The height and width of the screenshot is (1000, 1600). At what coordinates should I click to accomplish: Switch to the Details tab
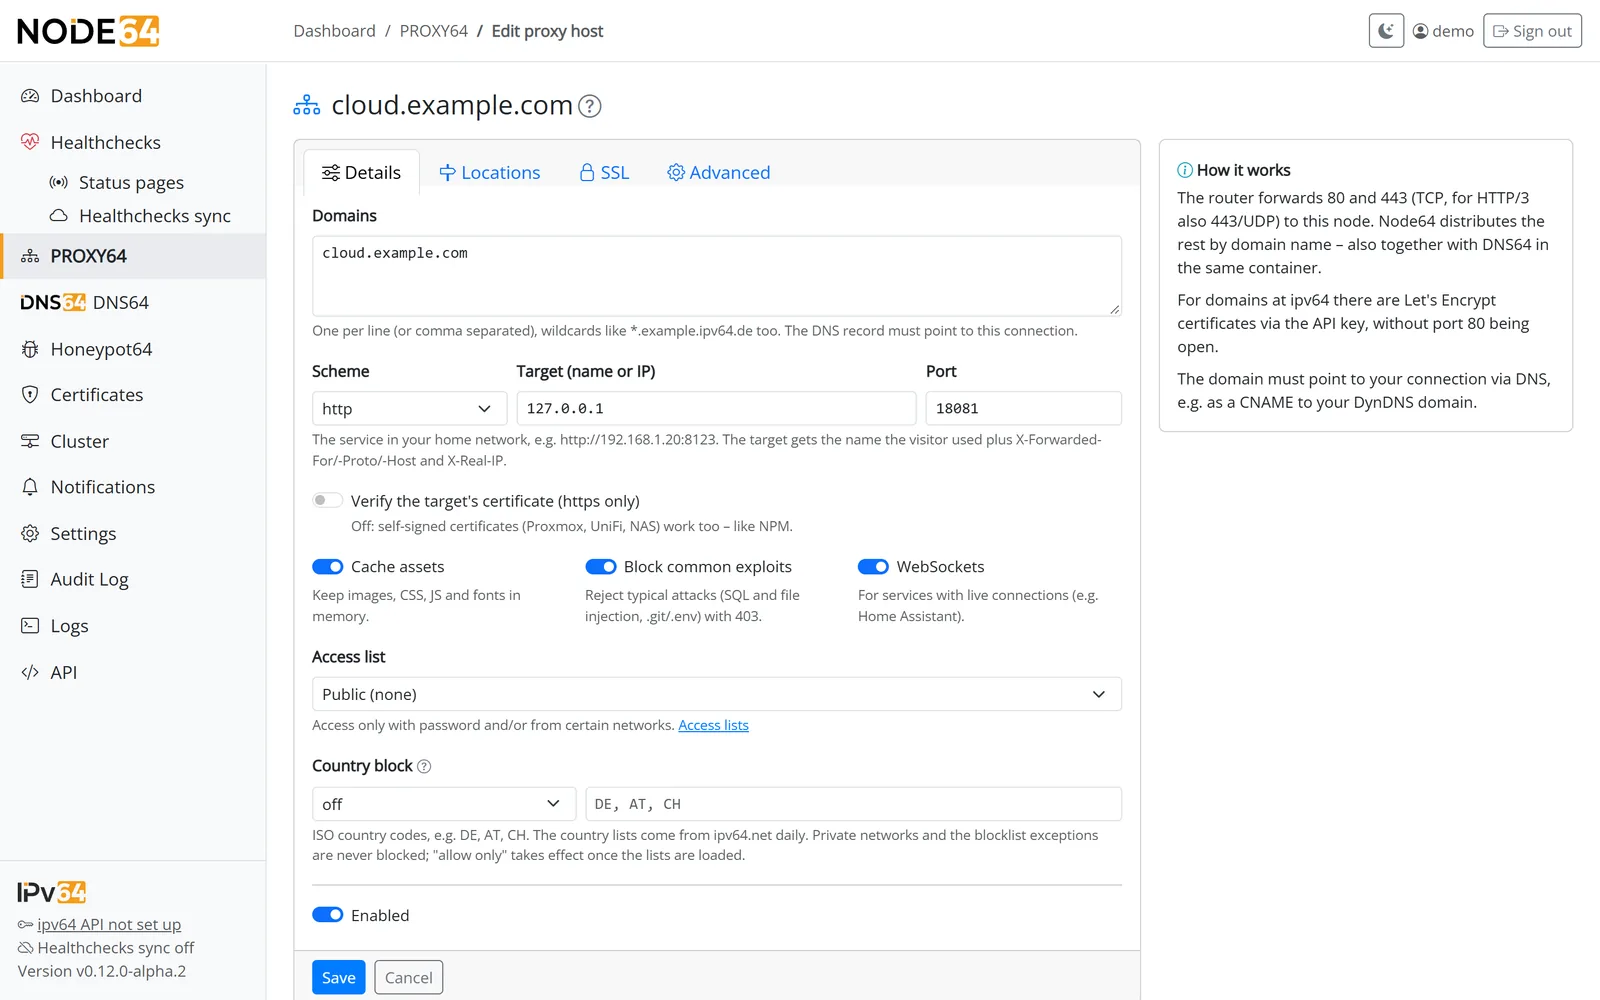[x=361, y=173]
